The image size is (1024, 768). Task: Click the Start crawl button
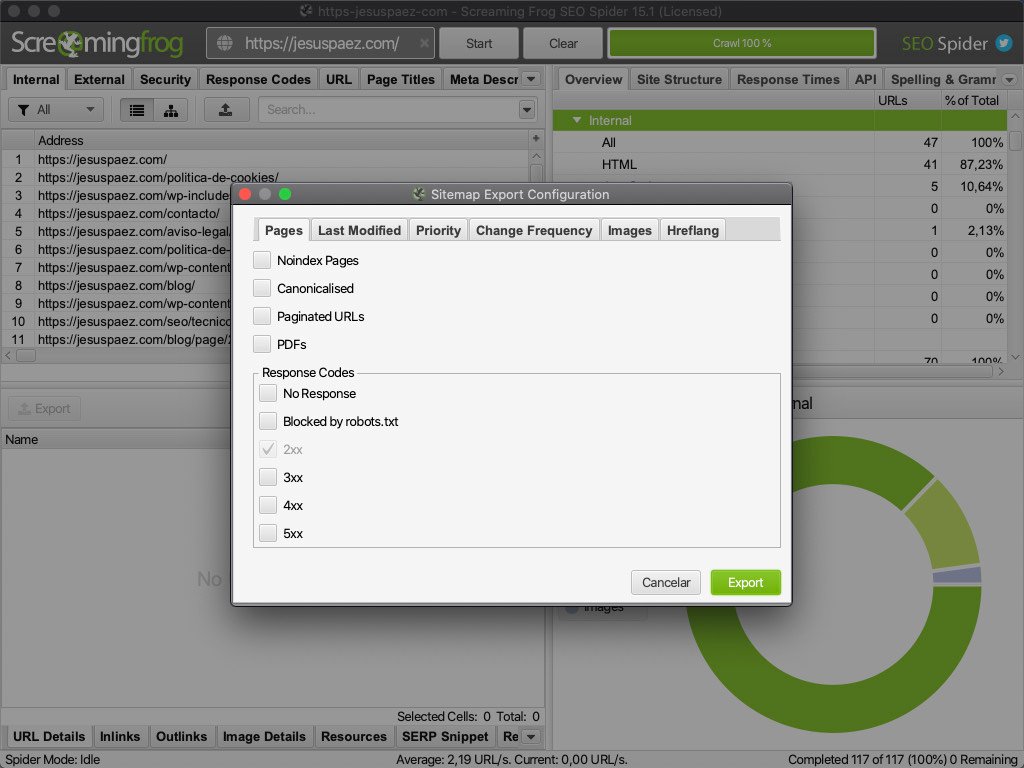click(x=479, y=43)
